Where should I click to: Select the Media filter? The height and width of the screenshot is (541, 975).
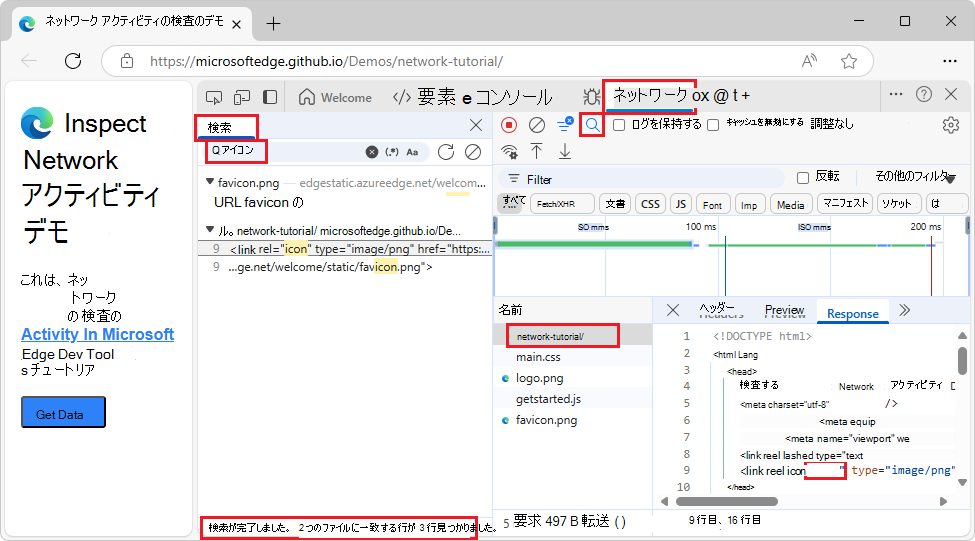tap(791, 205)
